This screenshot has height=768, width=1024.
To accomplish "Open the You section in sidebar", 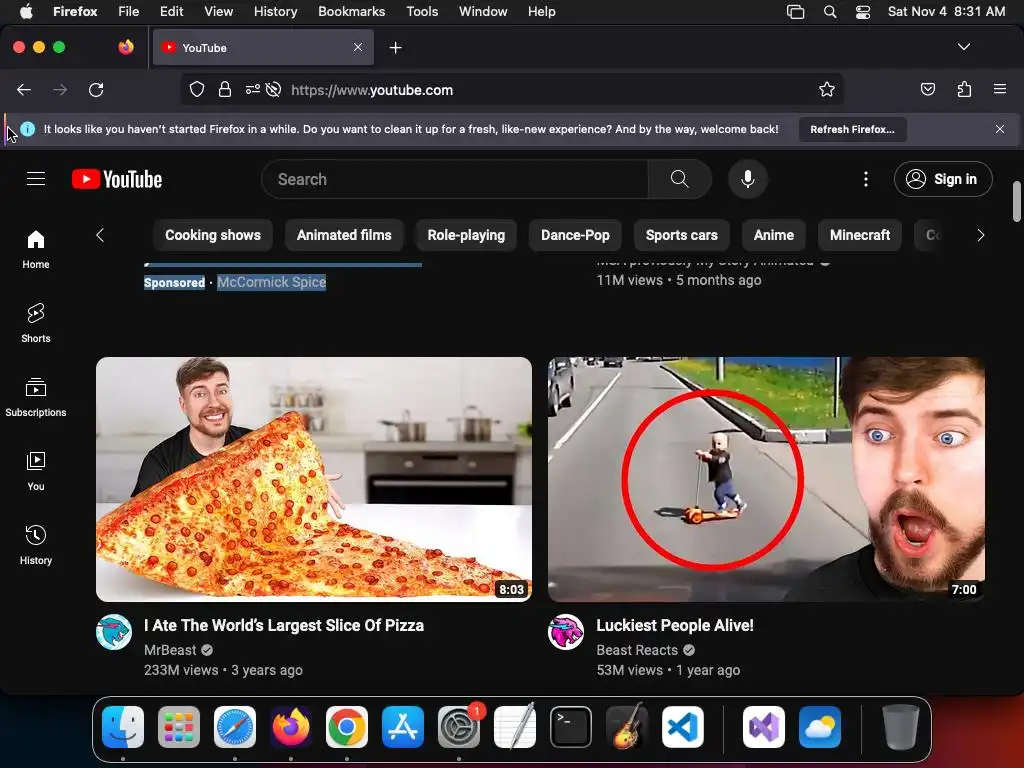I will point(36,471).
